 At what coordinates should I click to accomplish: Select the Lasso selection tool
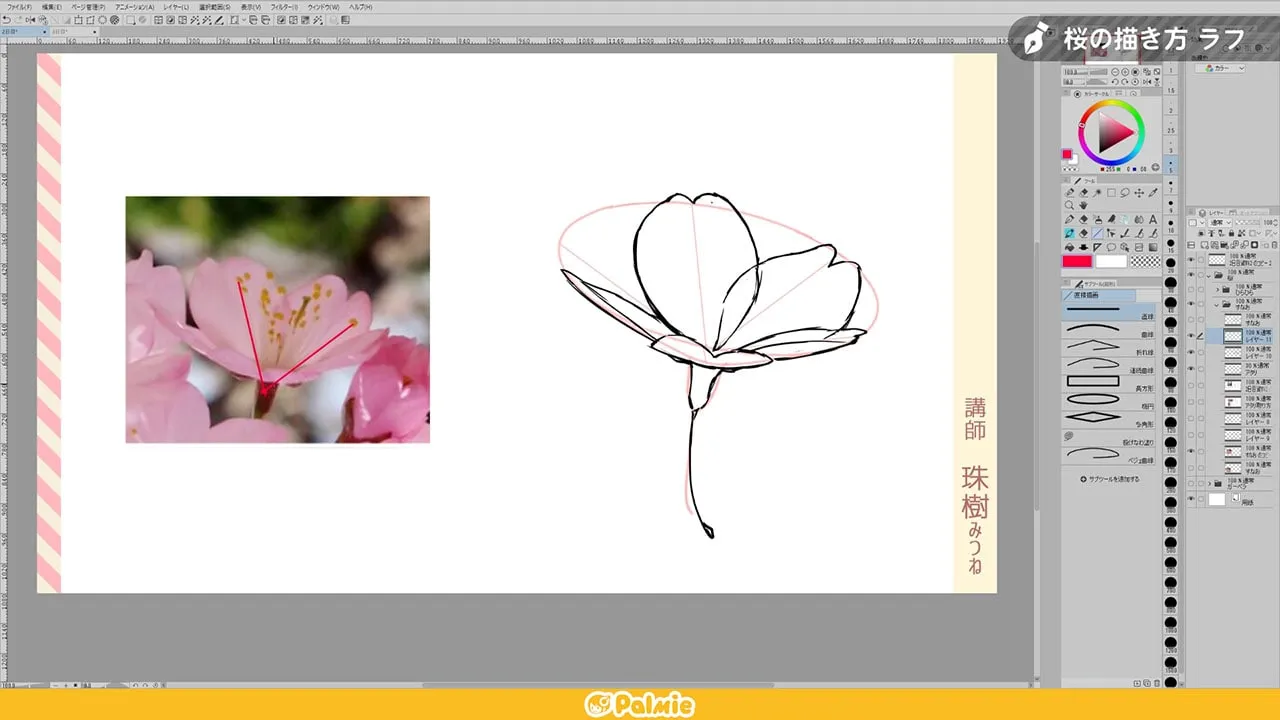click(1125, 193)
